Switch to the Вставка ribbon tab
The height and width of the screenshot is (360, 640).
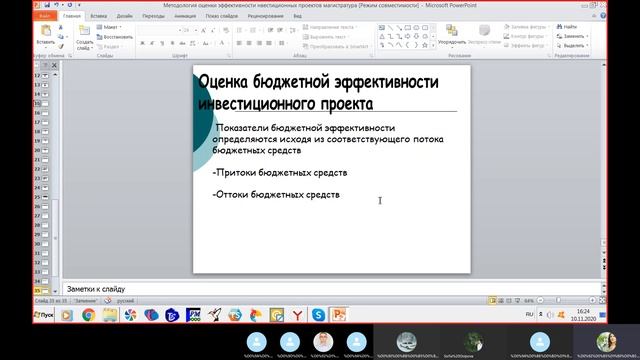pos(98,16)
